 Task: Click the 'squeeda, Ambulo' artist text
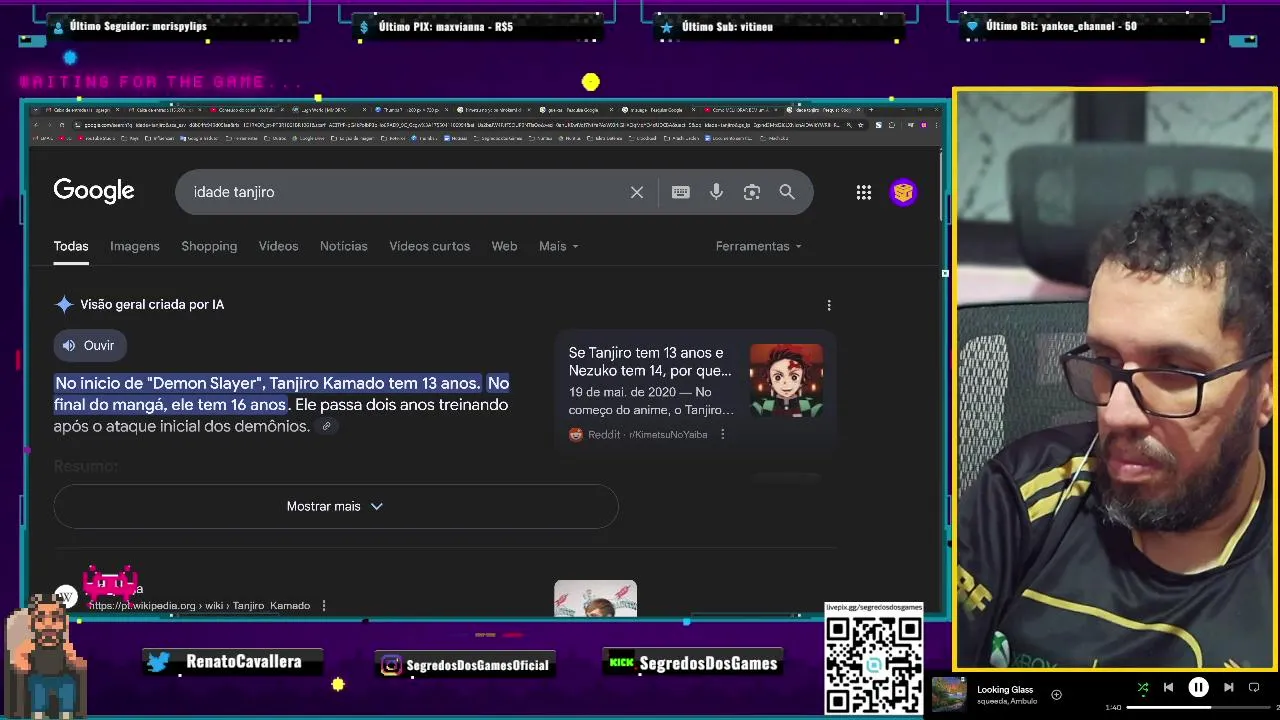[1007, 702]
